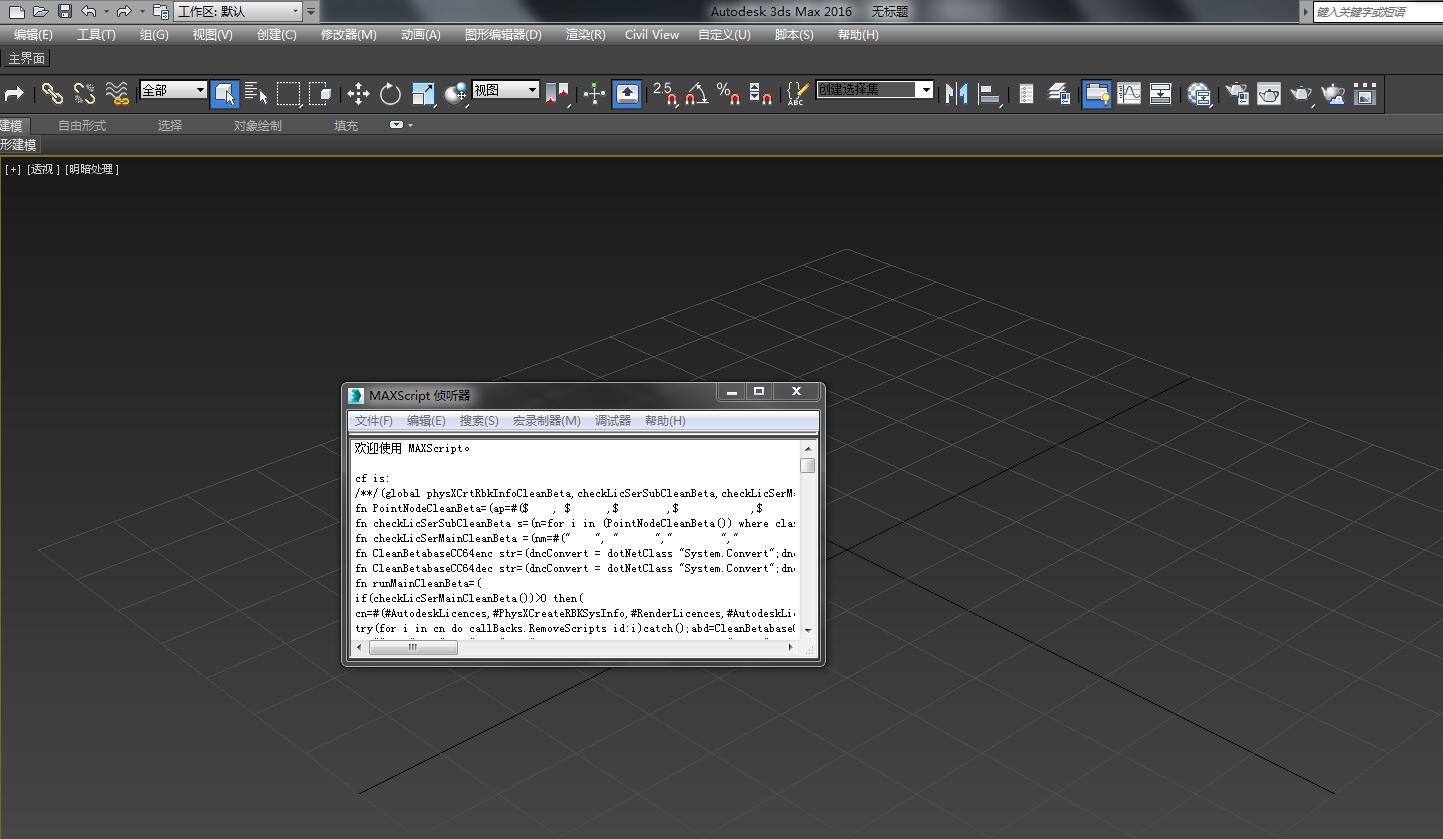Activate Select and Uniform Scale tool
Viewport: 1443px width, 839px height.
click(x=423, y=94)
